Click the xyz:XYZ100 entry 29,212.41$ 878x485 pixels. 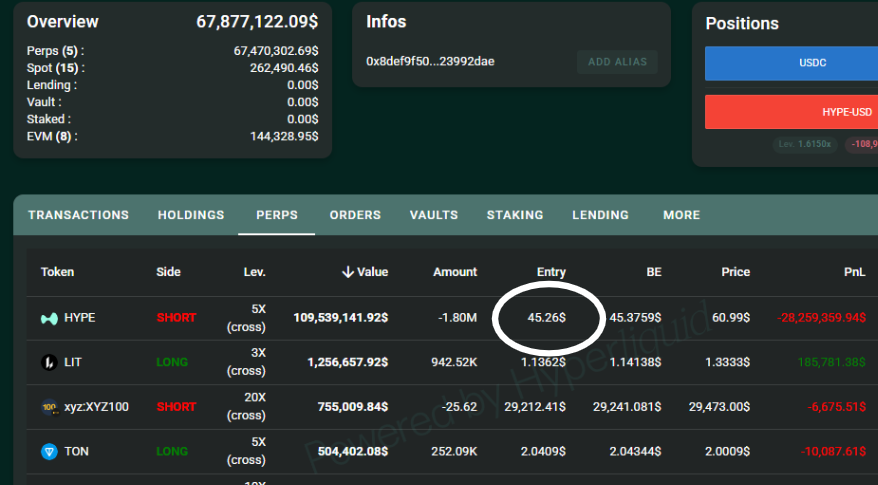tap(535, 407)
